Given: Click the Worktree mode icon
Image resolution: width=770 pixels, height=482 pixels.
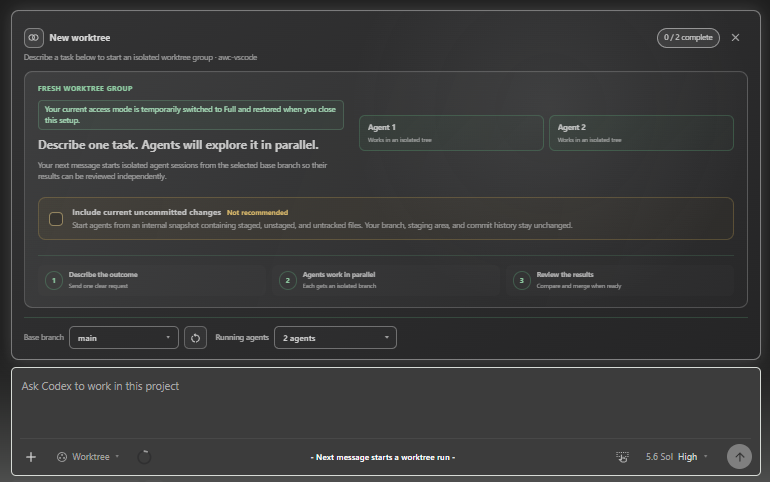Looking at the screenshot, I should (62, 457).
